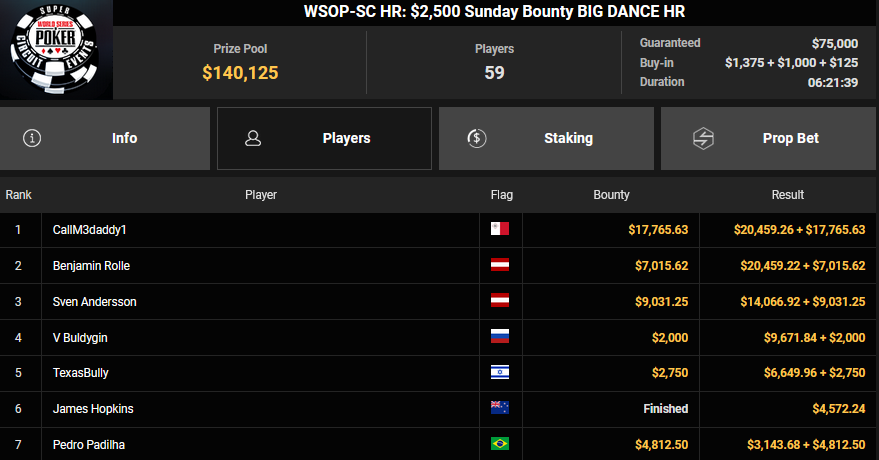Click the WSOP Circuit Events logo

click(56, 50)
